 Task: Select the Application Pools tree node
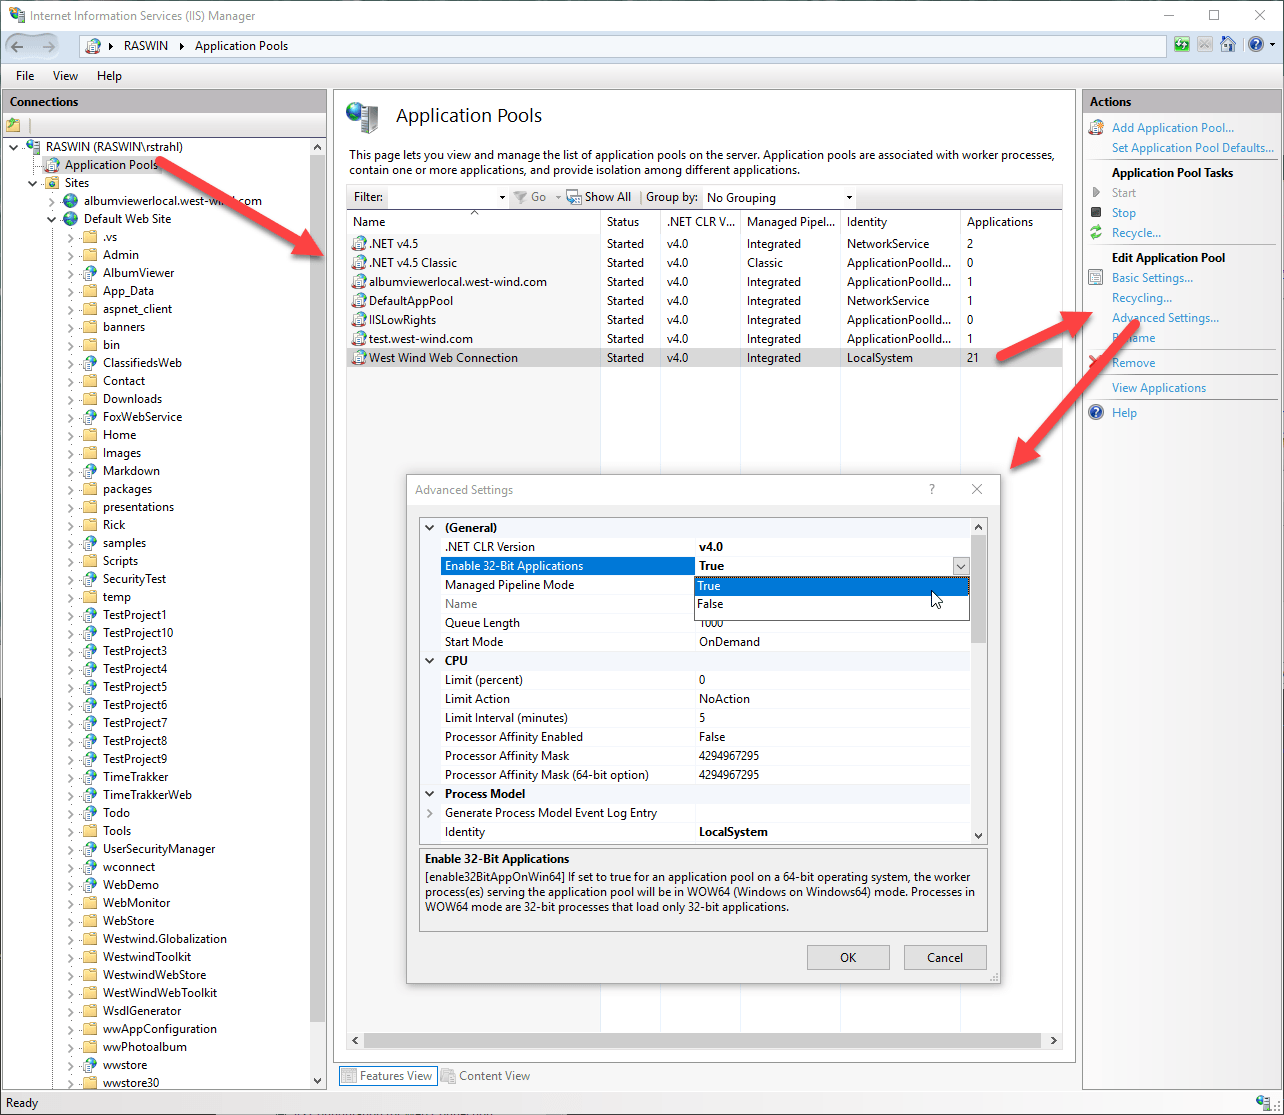coord(111,165)
